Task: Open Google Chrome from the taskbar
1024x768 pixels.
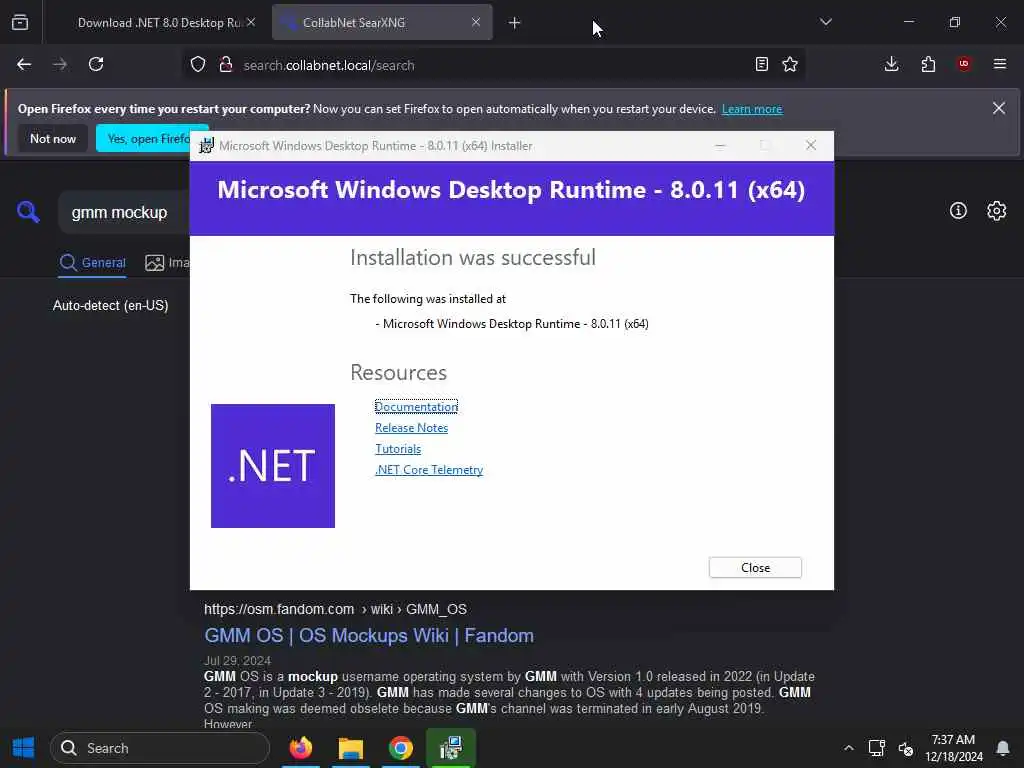Action: click(x=400, y=748)
